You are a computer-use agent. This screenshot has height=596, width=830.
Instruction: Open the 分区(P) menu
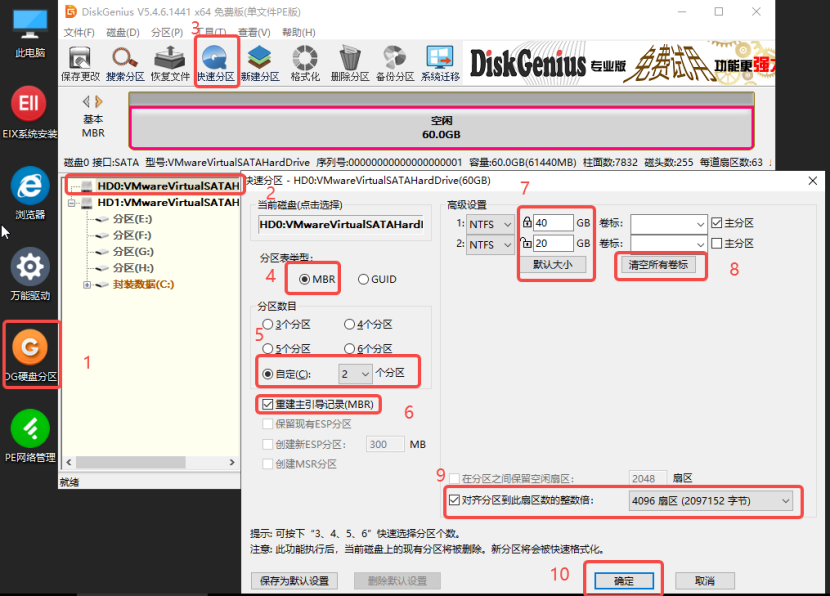(x=167, y=32)
